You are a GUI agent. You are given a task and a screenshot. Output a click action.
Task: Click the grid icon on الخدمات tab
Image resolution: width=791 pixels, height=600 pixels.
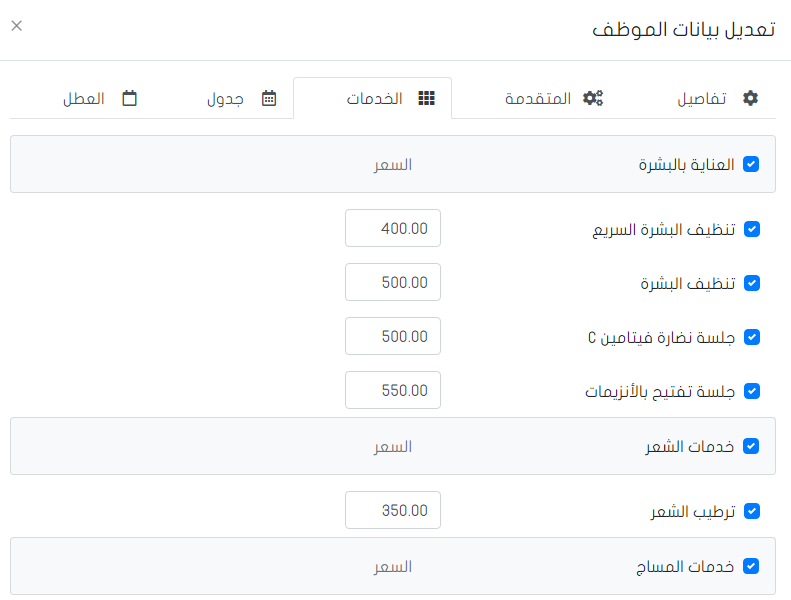426,98
